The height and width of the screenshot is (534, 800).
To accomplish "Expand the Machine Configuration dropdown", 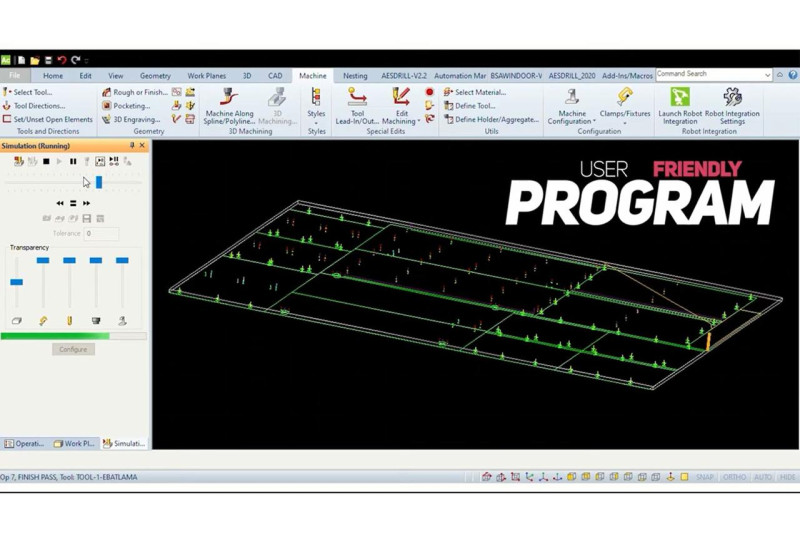I will pos(572,122).
